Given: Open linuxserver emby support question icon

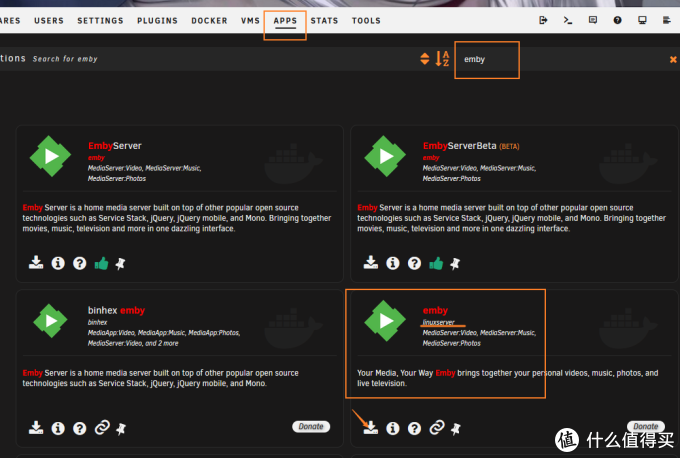Looking at the screenshot, I should point(415,428).
